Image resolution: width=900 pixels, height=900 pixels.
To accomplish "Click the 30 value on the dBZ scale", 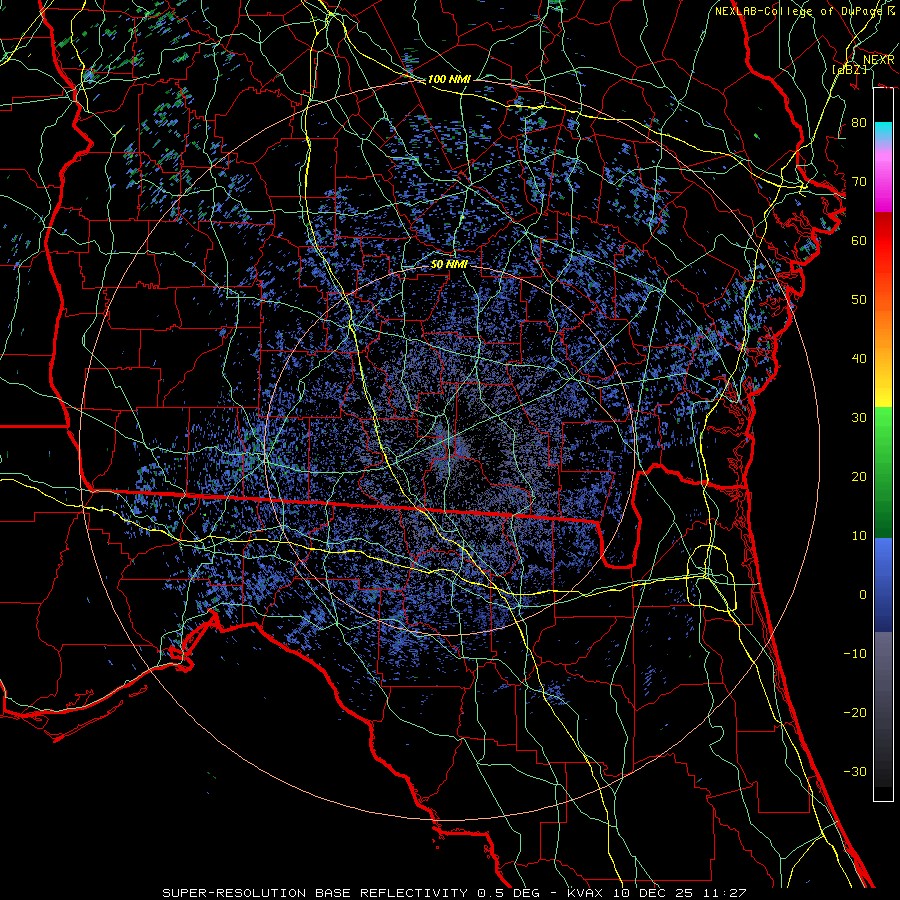I will coord(859,418).
